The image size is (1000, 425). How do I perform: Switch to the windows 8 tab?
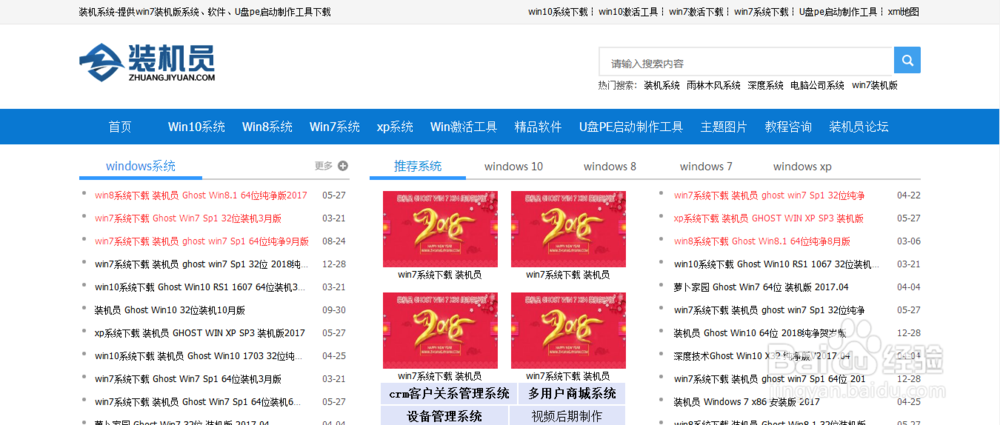coord(610,167)
